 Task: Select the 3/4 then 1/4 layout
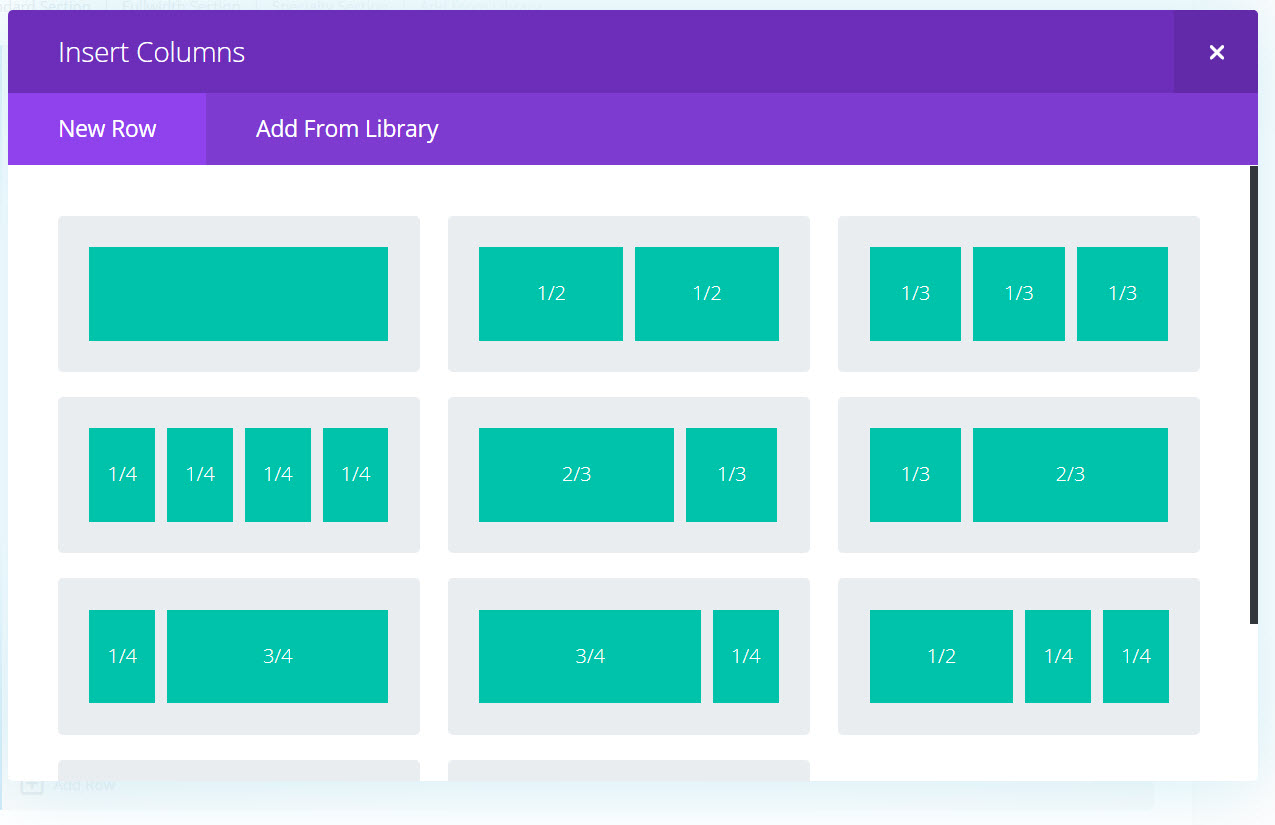pyautogui.click(x=629, y=656)
